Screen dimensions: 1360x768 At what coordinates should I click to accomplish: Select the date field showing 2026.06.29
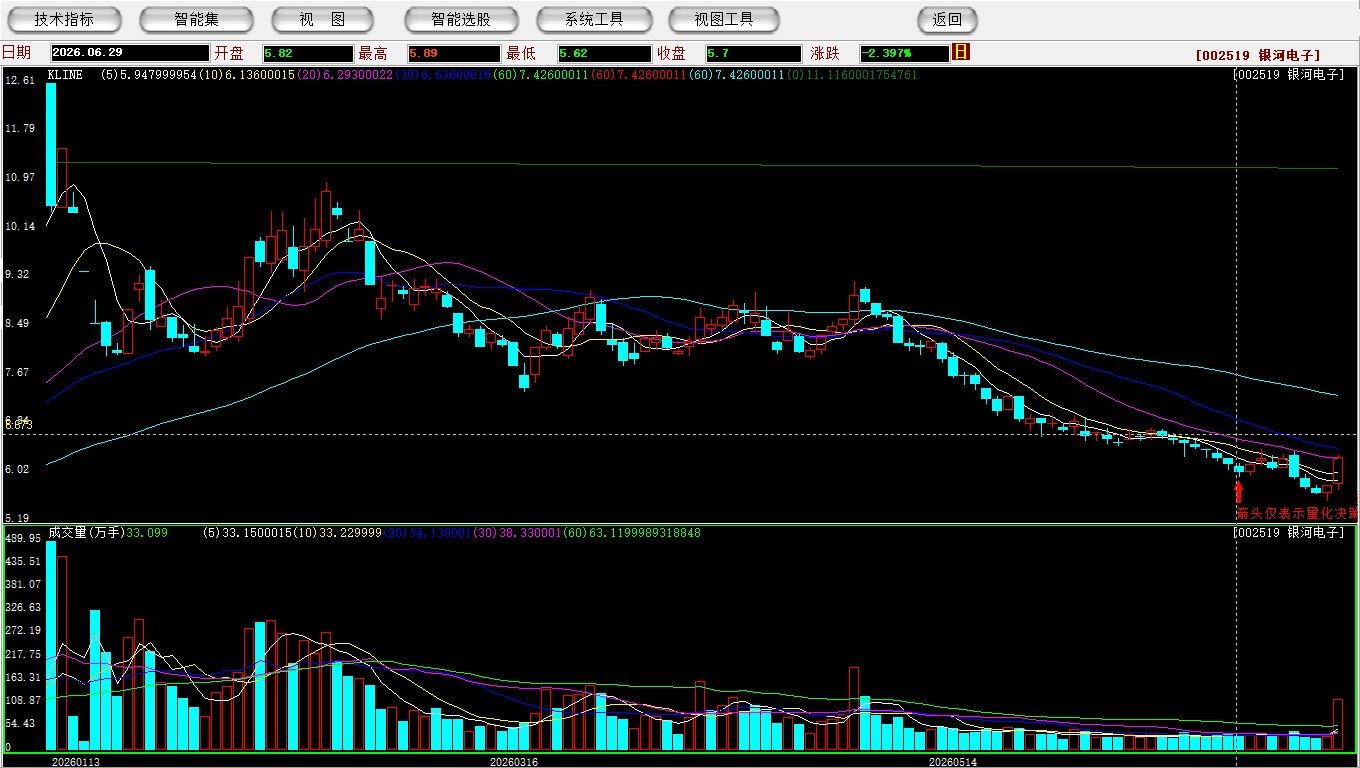coord(130,54)
